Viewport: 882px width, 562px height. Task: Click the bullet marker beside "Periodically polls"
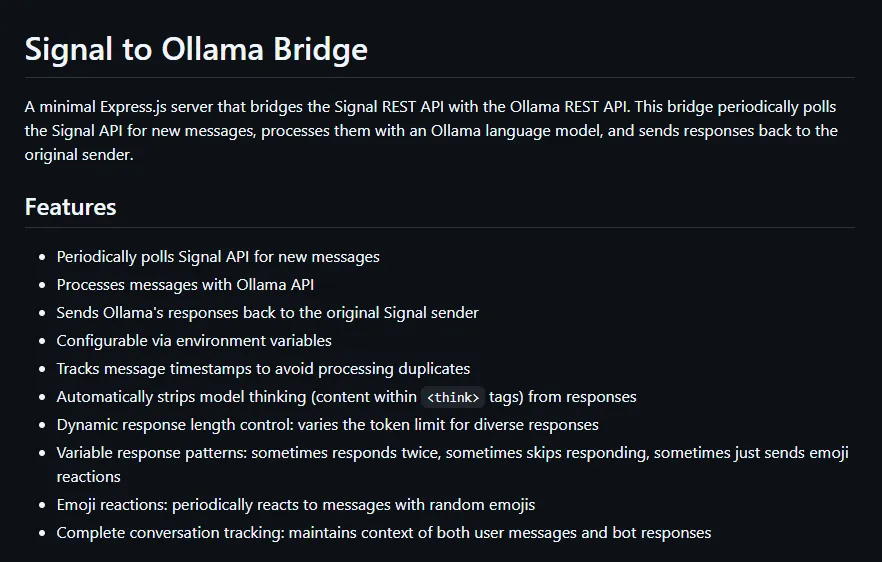[x=42, y=258]
